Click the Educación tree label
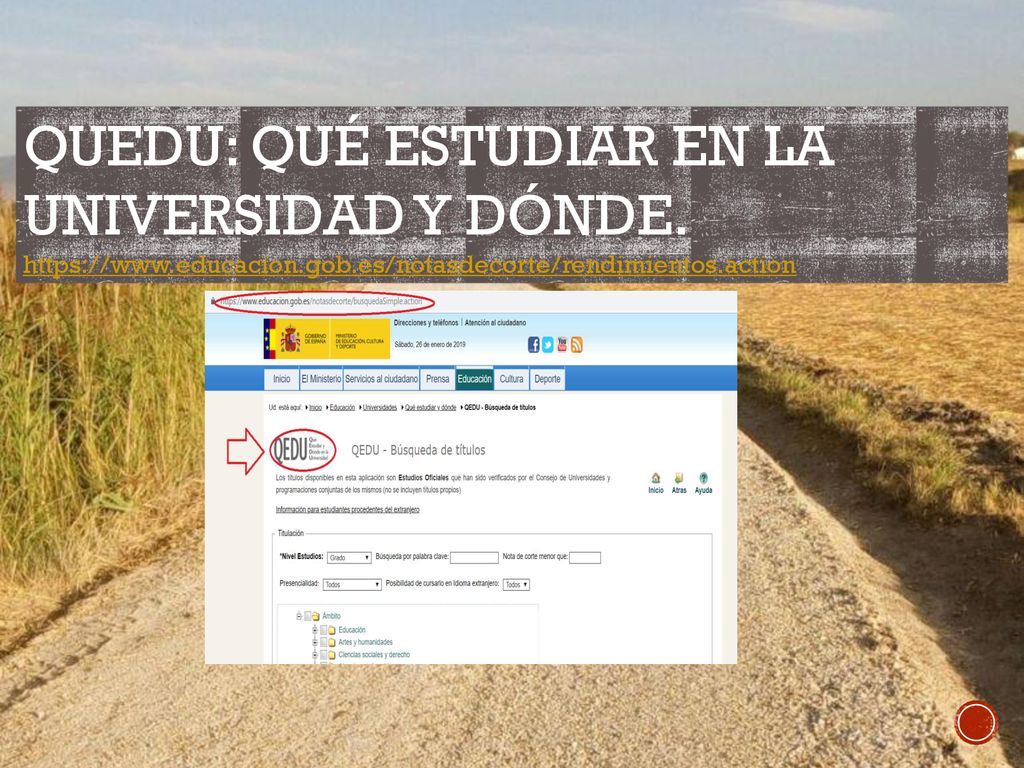Viewport: 1024px width, 768px height. pos(352,630)
